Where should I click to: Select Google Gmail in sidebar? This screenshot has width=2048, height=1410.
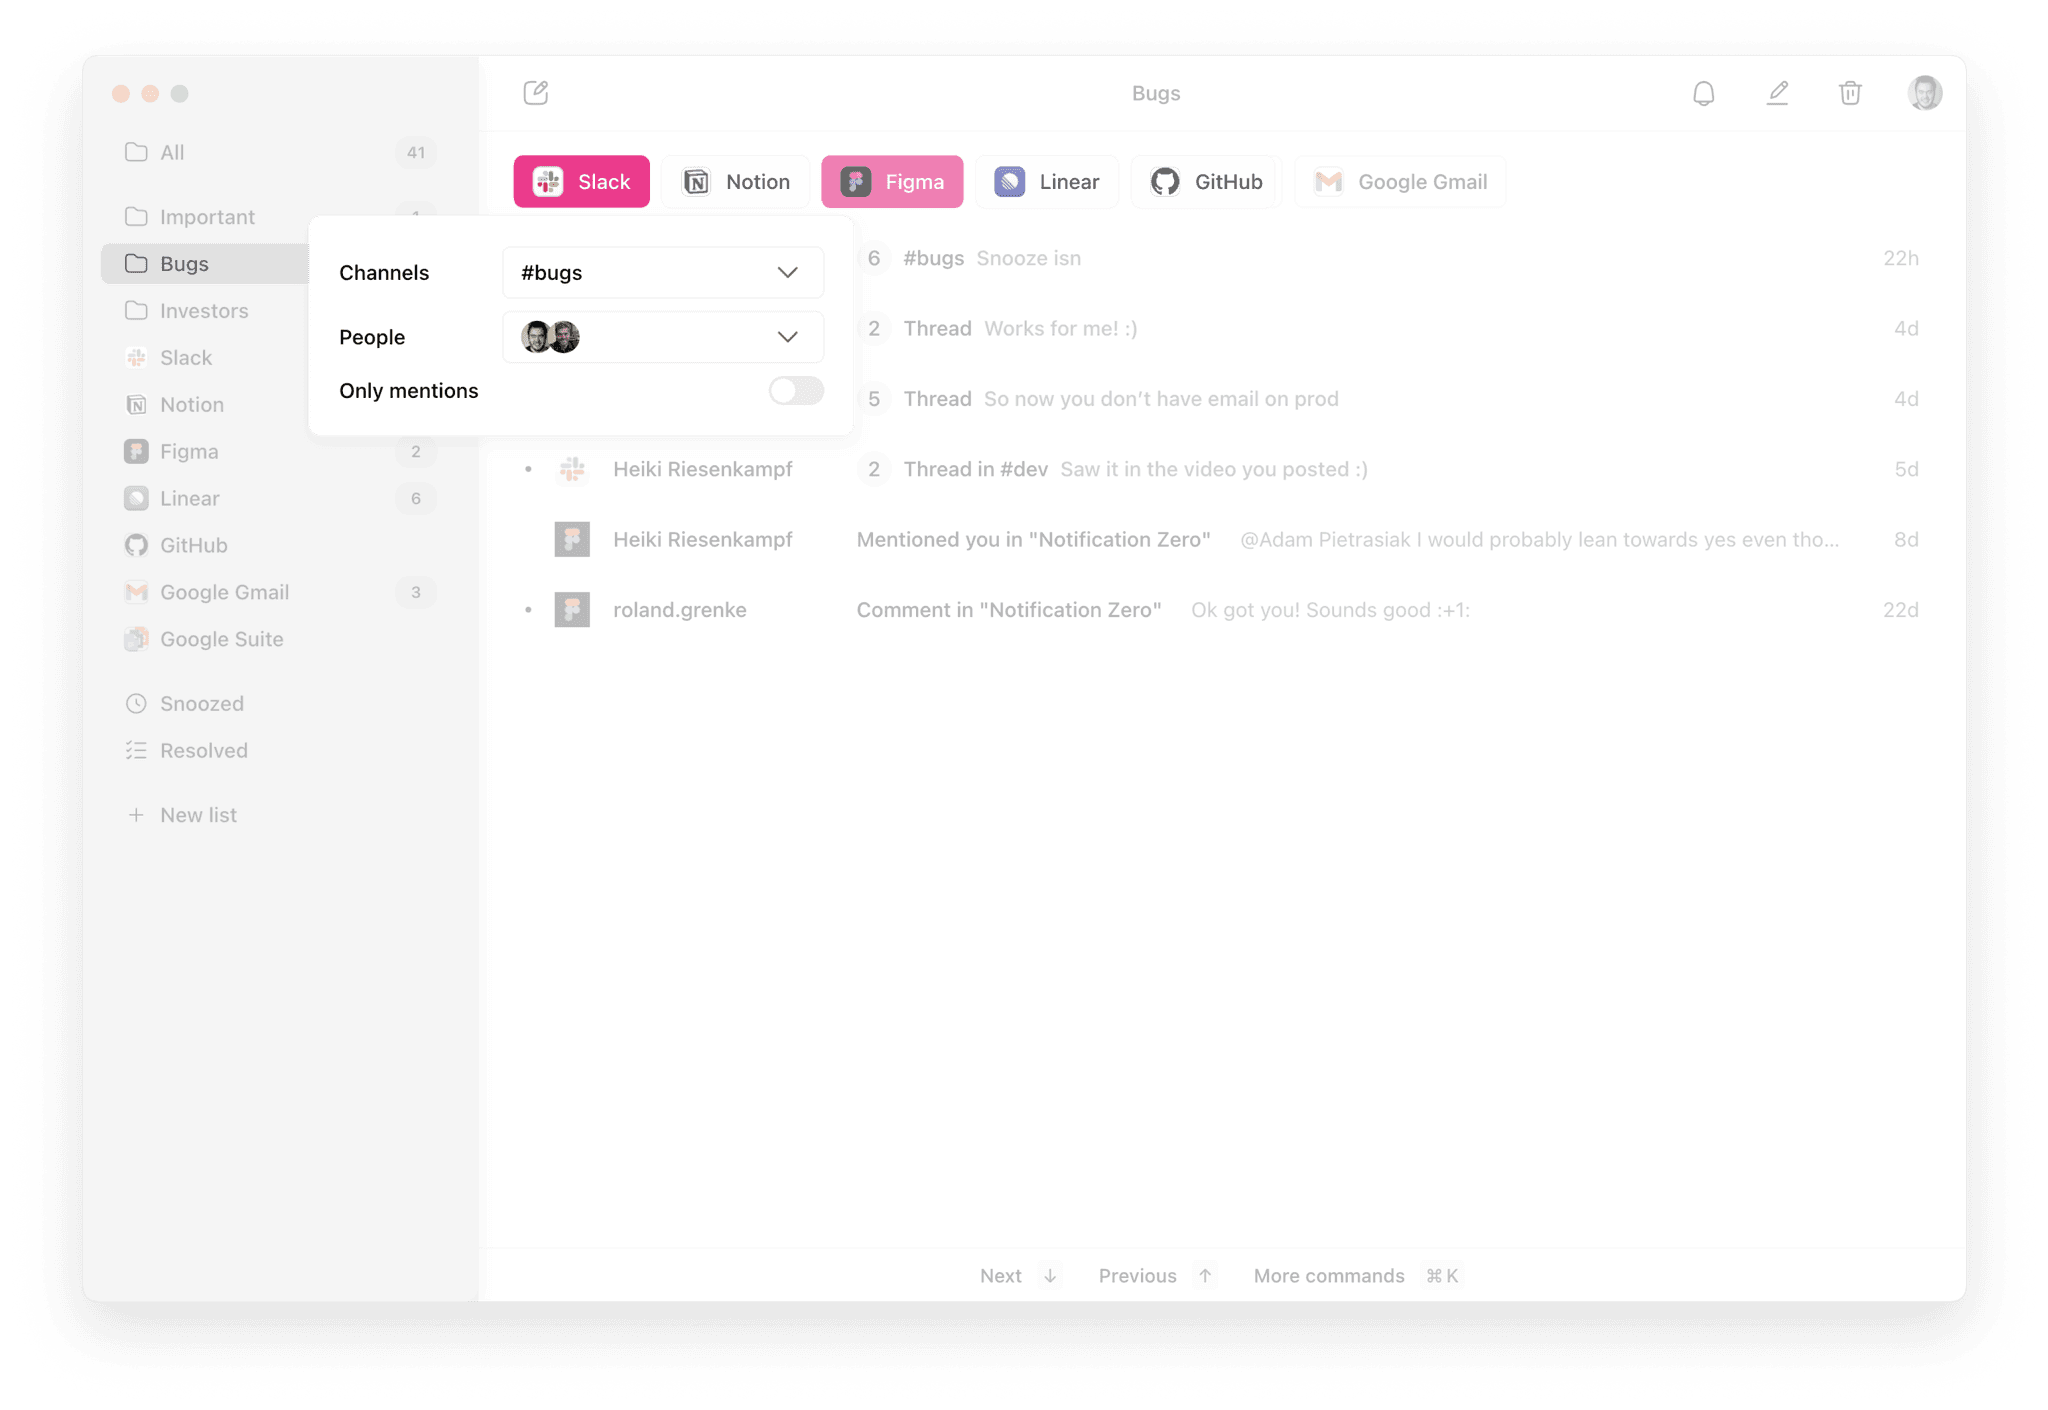224,592
